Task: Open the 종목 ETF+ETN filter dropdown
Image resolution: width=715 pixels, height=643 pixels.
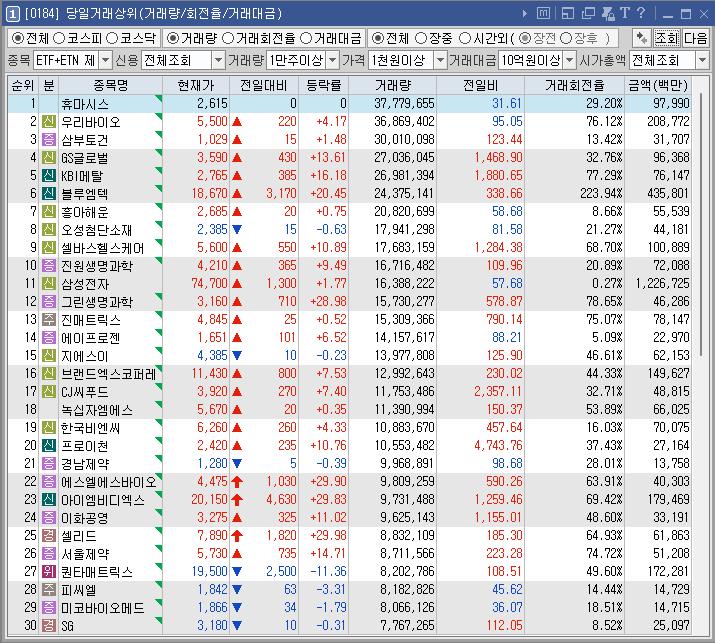Action: 105,60
